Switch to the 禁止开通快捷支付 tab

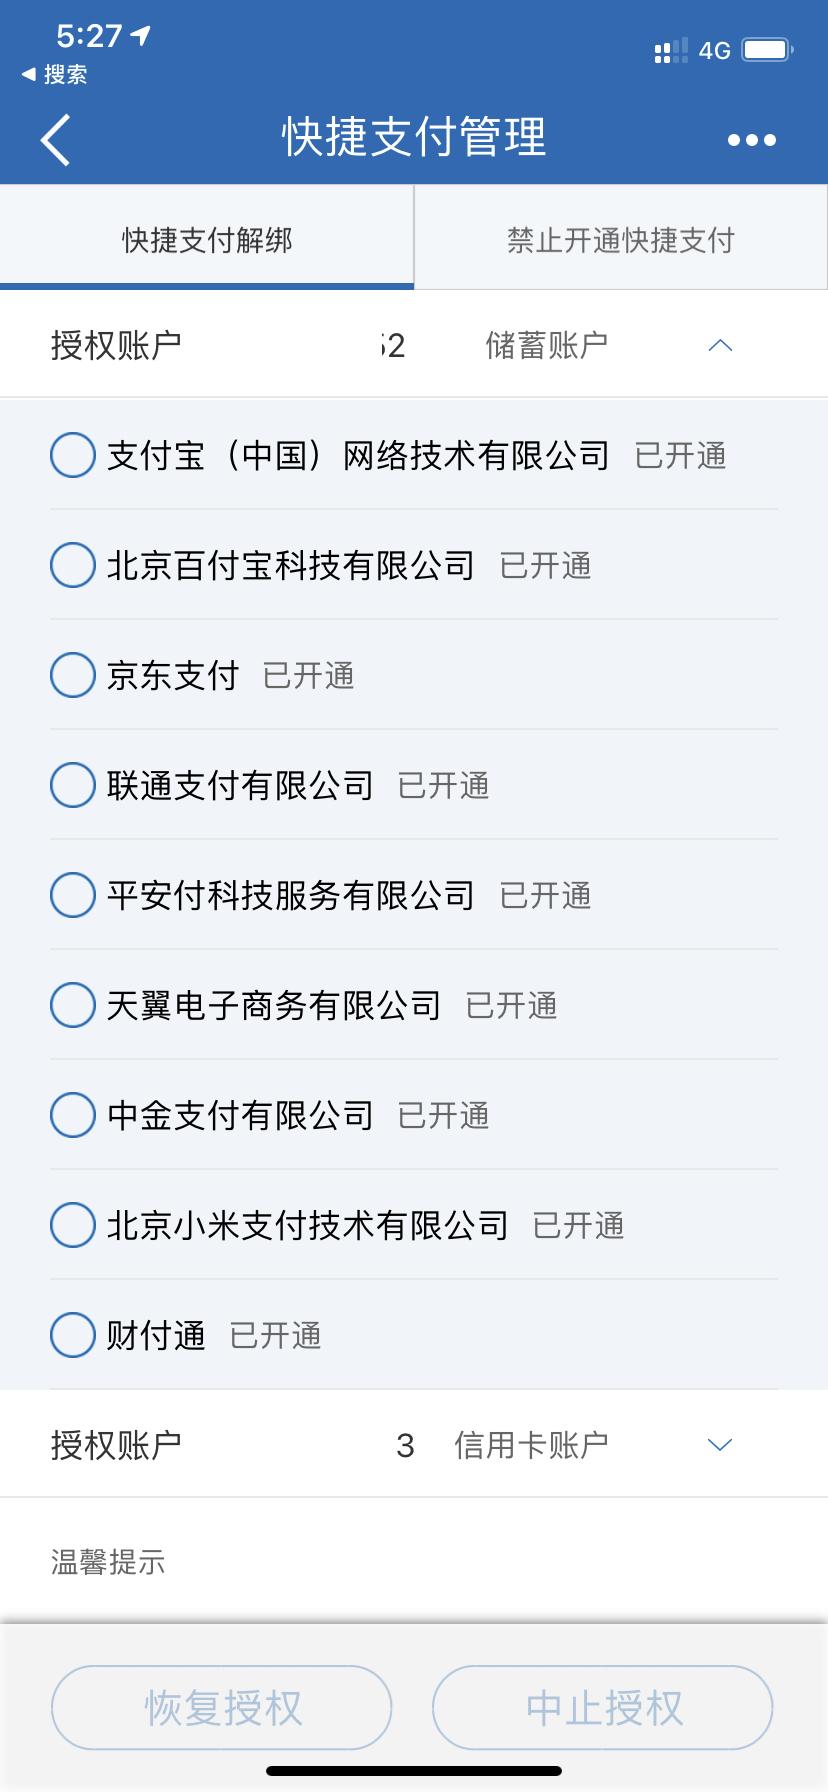pos(621,240)
